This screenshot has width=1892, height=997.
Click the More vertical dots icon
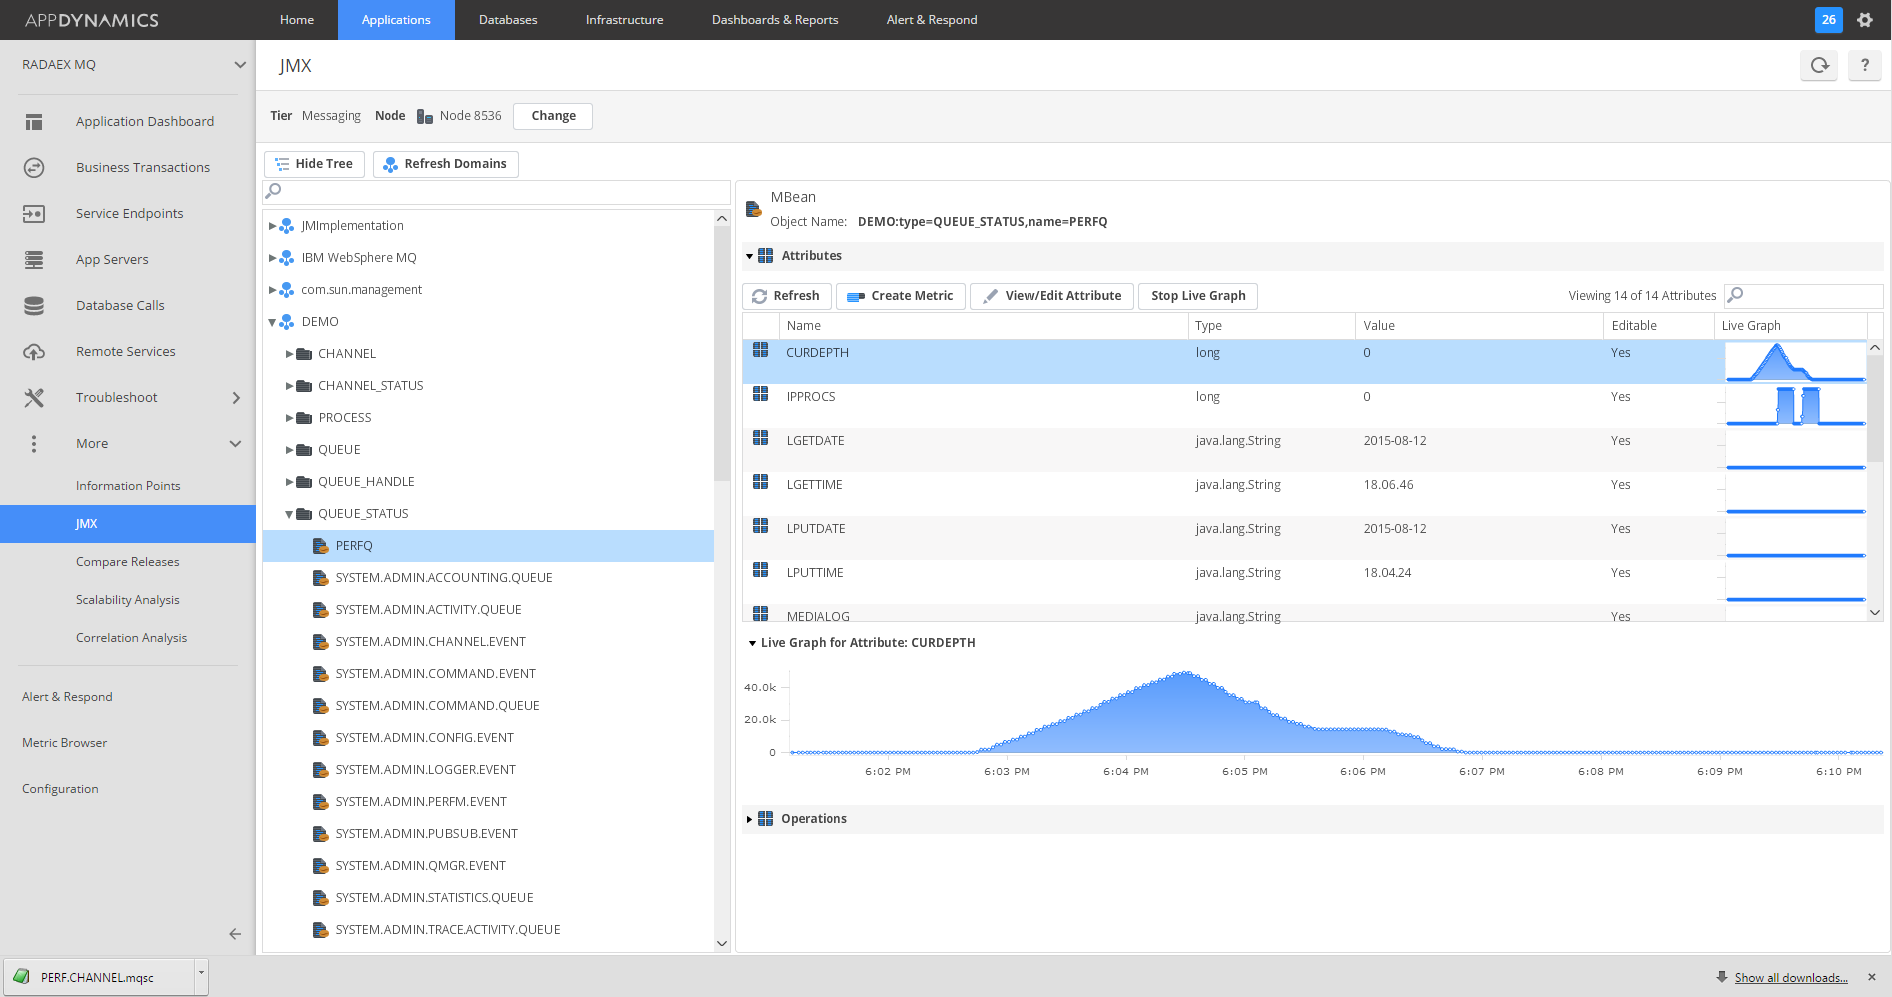[x=34, y=444]
